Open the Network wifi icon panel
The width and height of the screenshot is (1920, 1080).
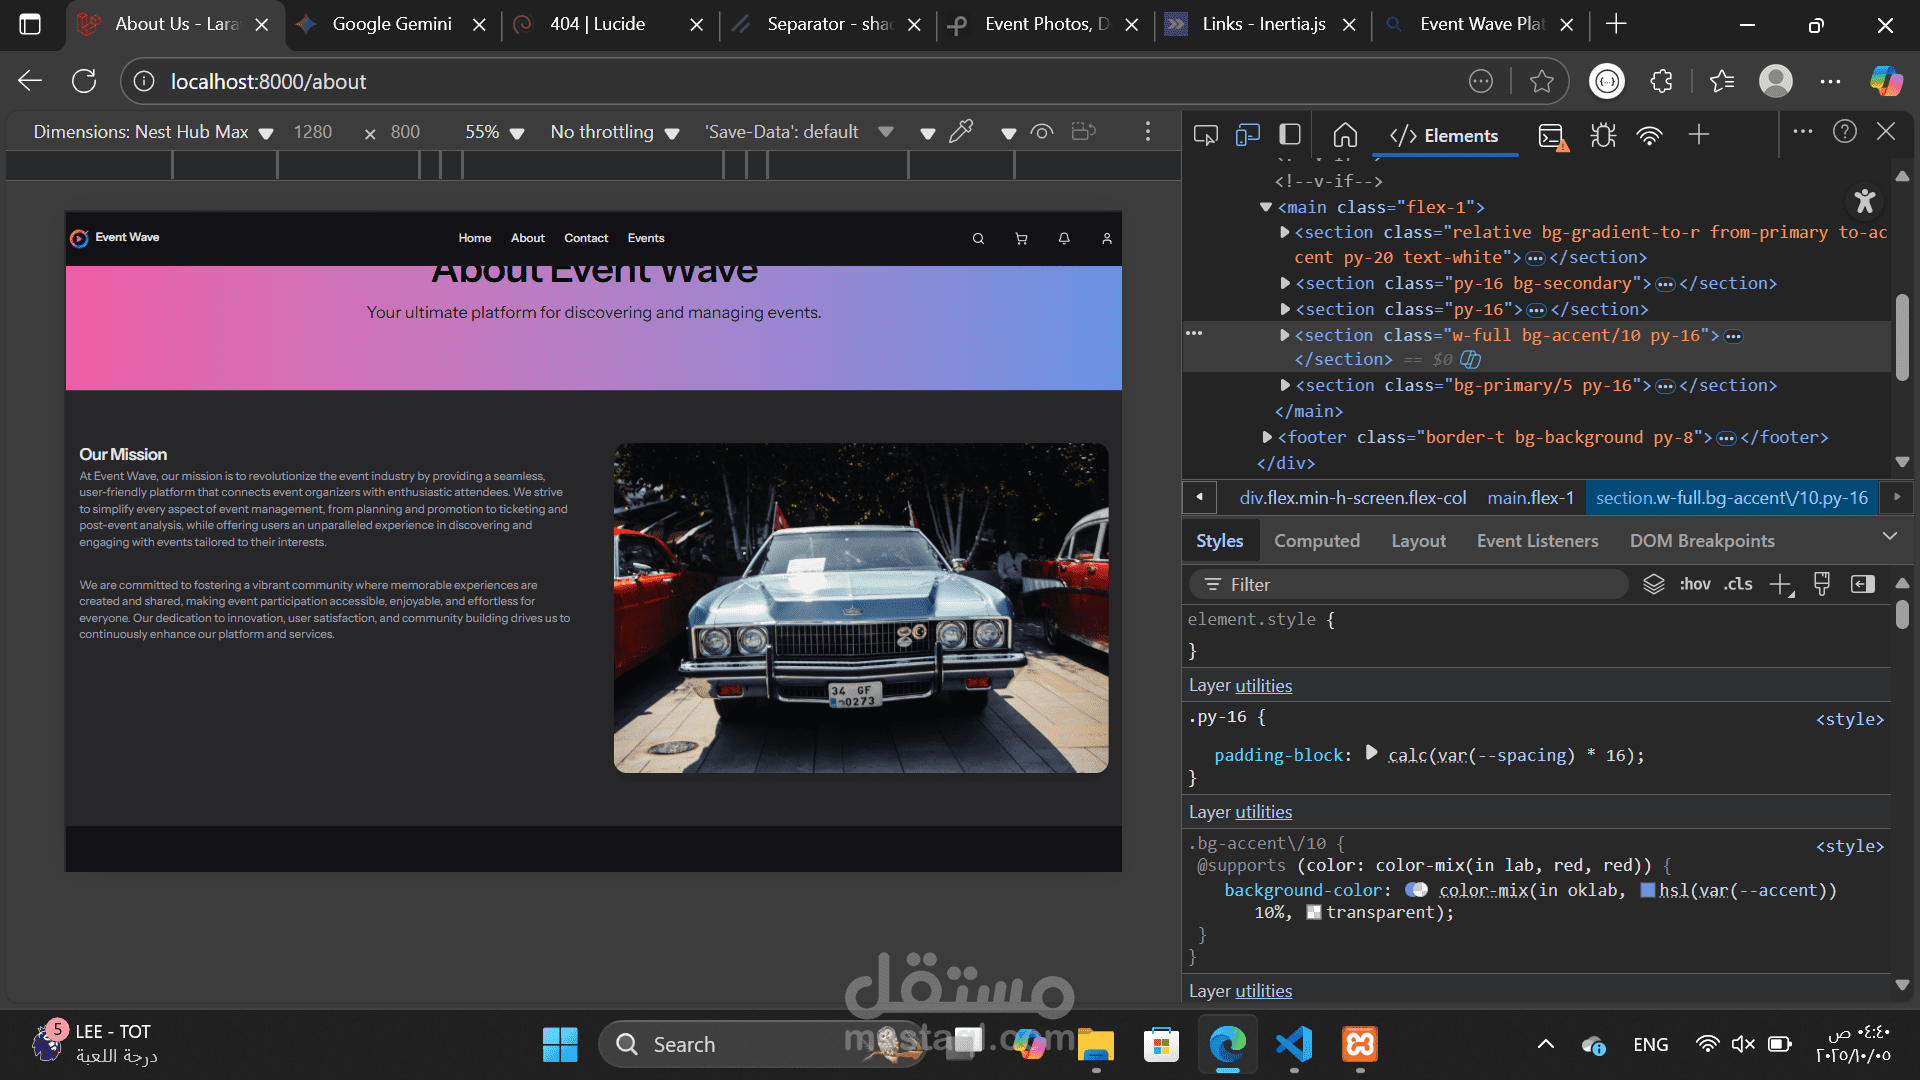[x=1649, y=135]
